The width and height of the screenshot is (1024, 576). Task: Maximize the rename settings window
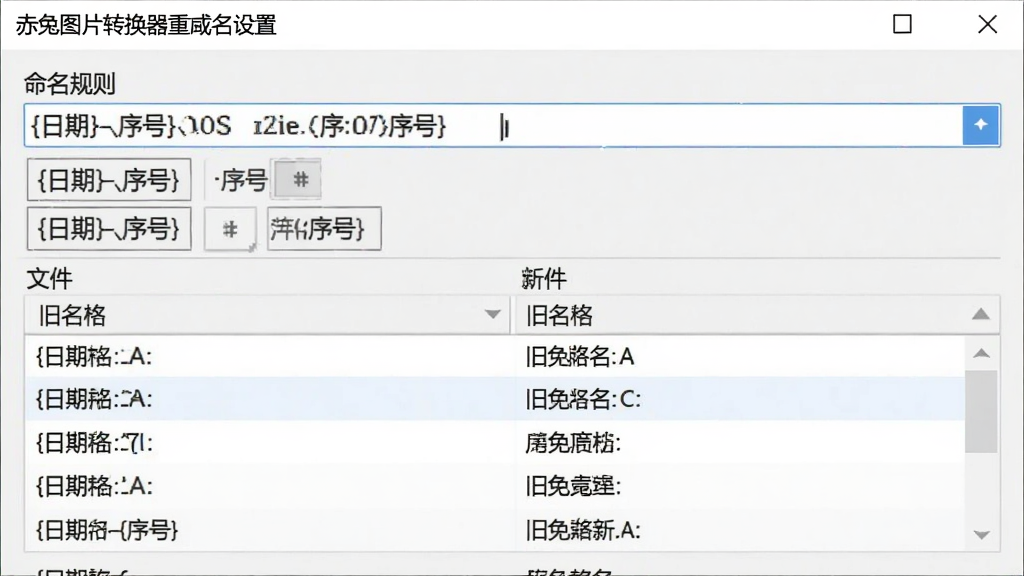[902, 24]
